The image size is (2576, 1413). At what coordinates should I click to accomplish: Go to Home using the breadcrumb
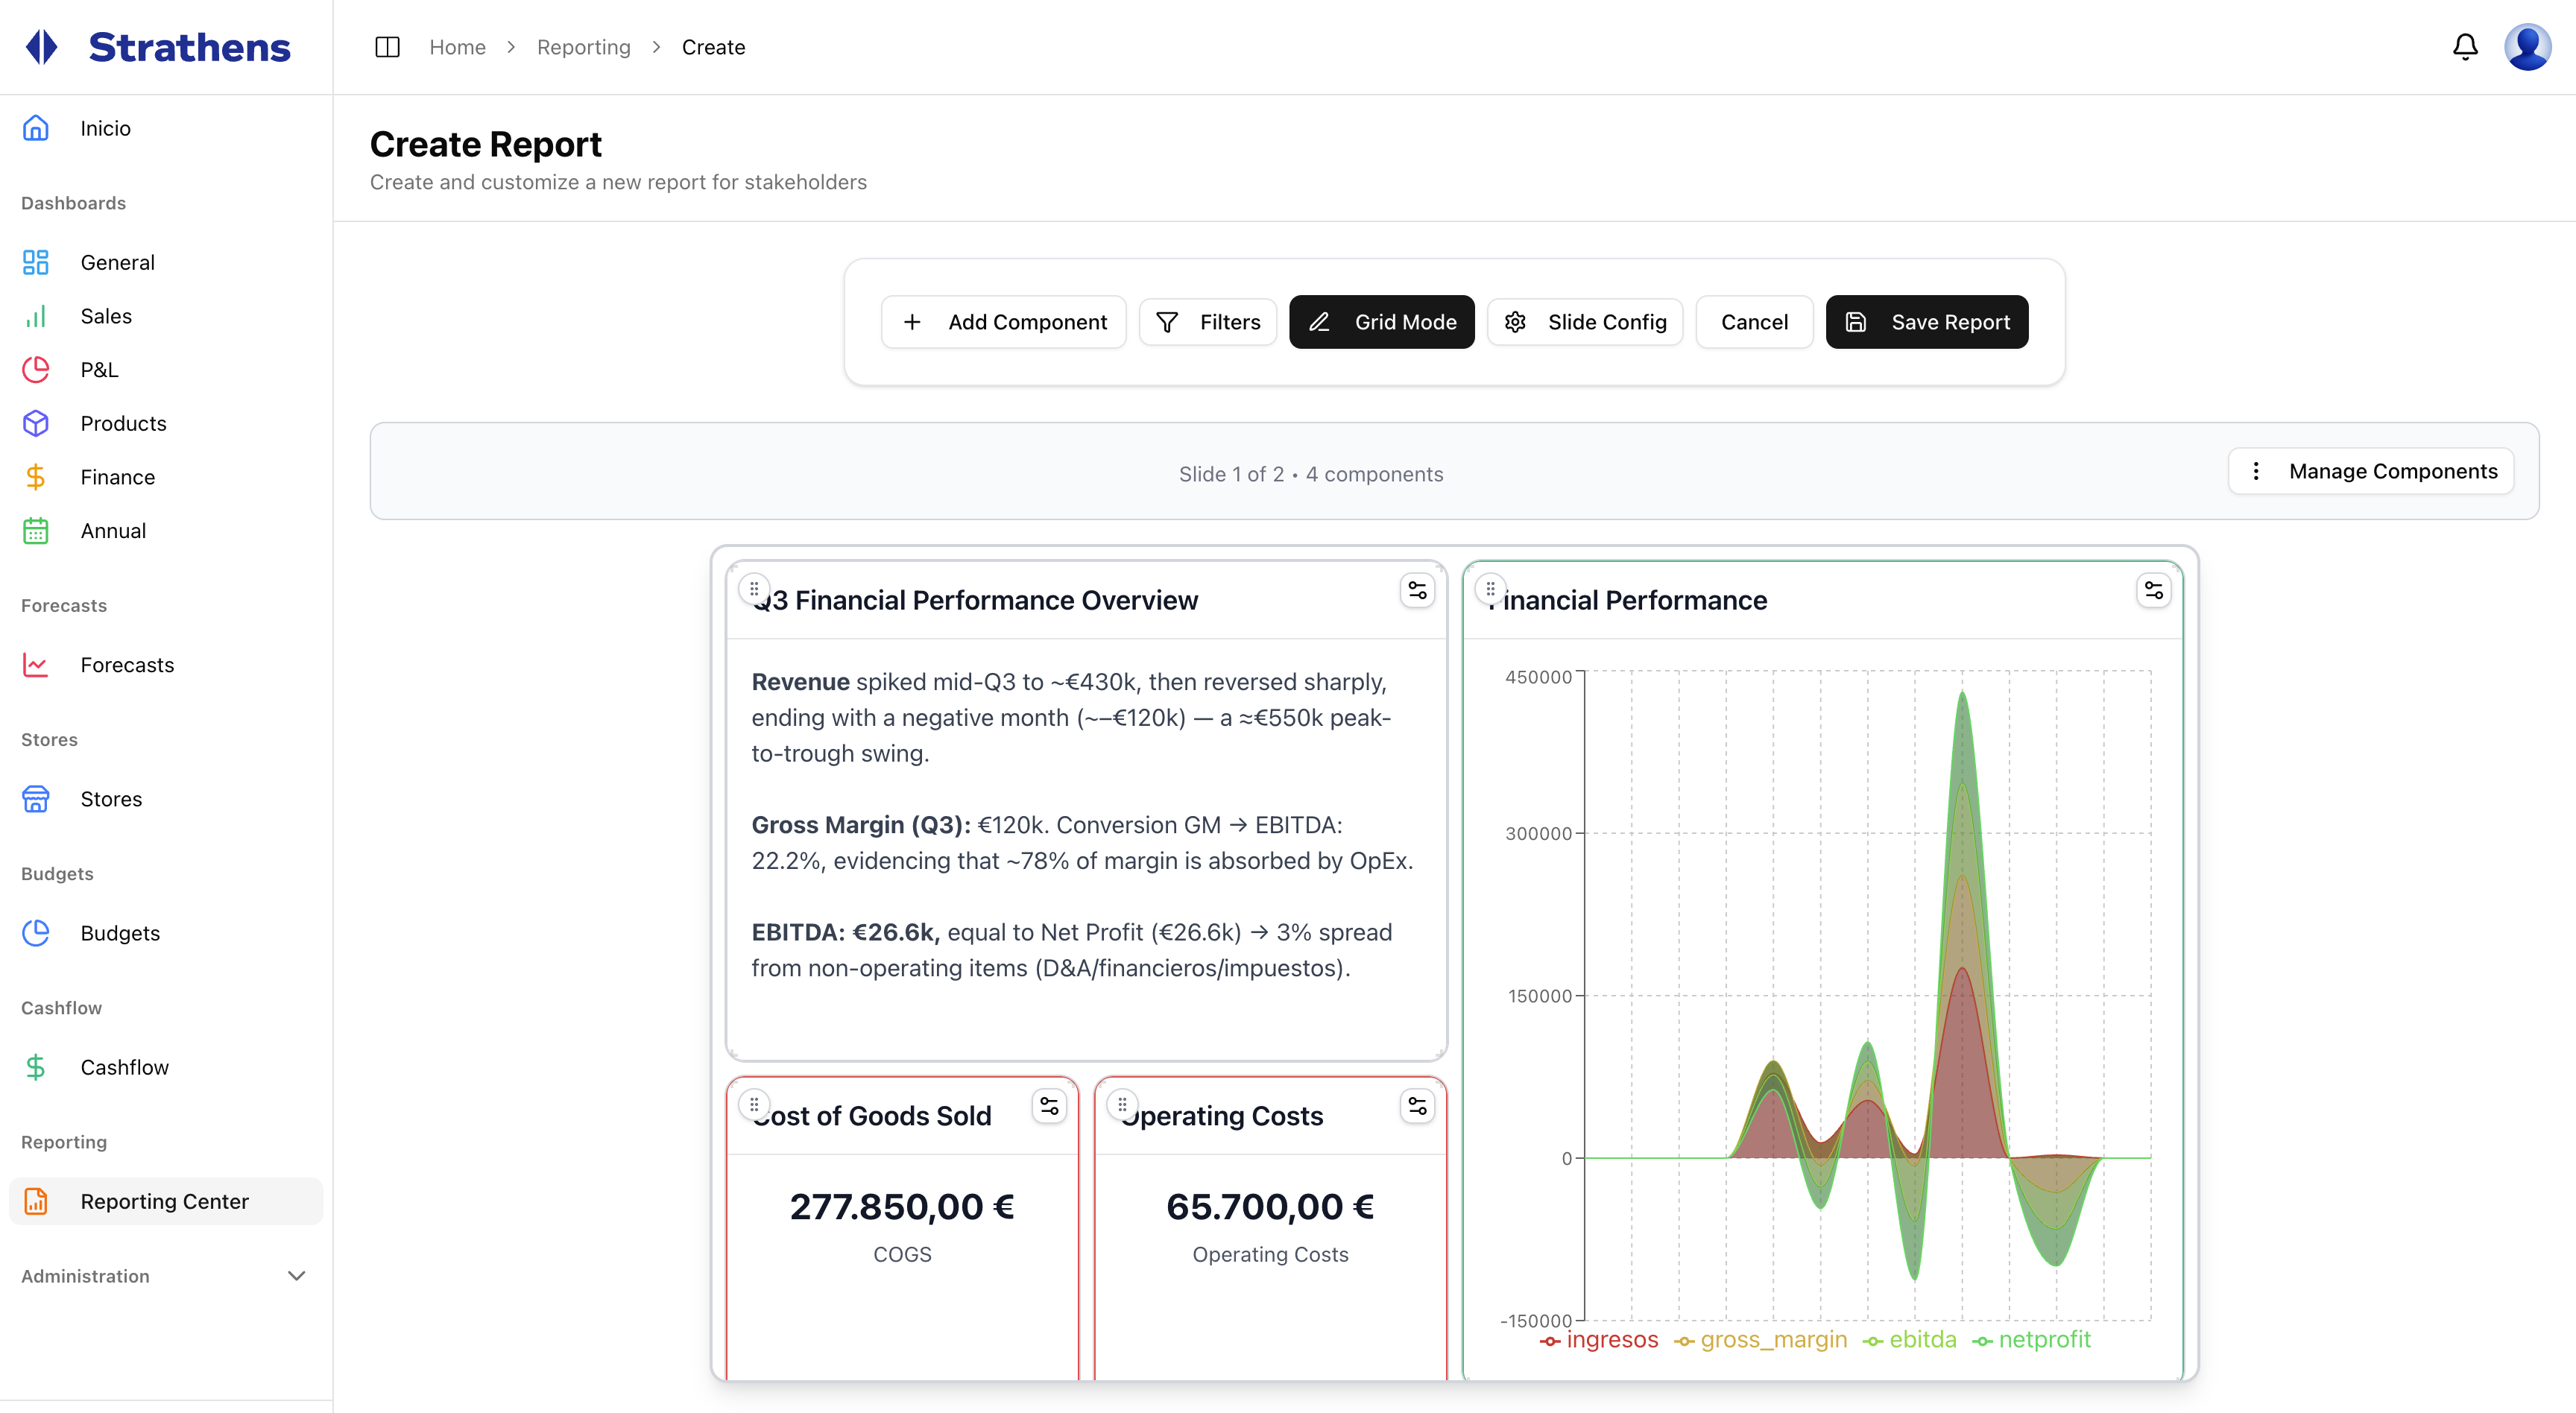[457, 47]
